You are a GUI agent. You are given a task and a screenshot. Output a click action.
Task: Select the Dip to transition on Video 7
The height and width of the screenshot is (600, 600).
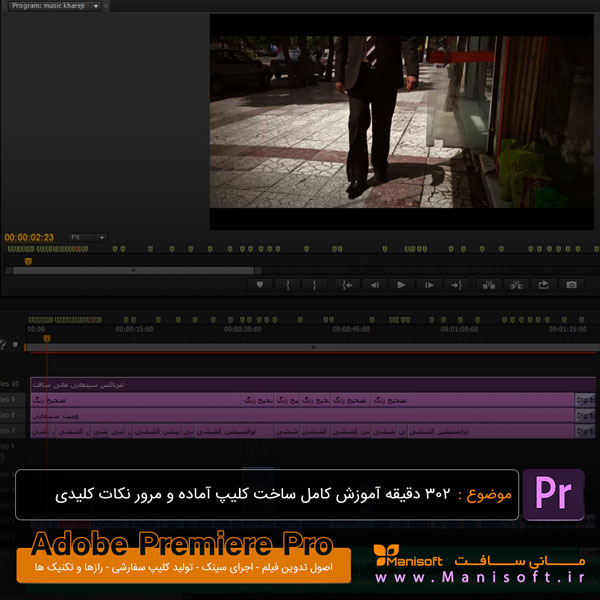point(585,431)
